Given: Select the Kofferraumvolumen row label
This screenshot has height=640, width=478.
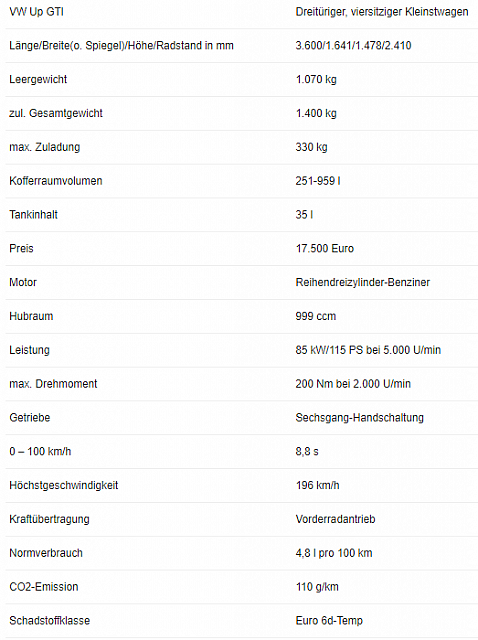Looking at the screenshot, I should tap(56, 181).
